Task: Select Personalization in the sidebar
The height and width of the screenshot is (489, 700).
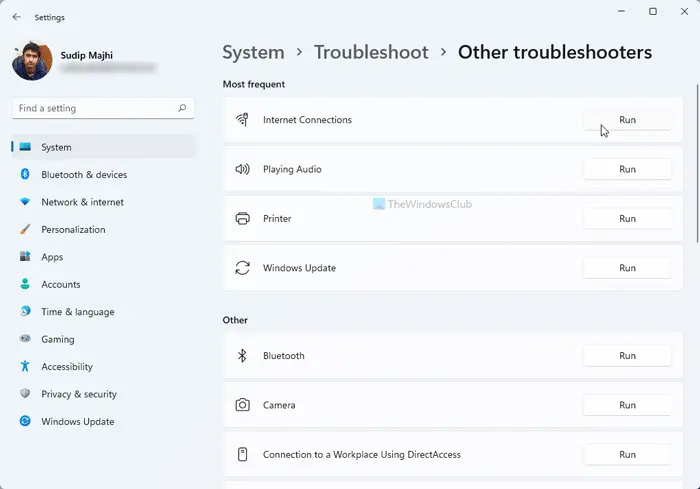Action: pyautogui.click(x=104, y=230)
